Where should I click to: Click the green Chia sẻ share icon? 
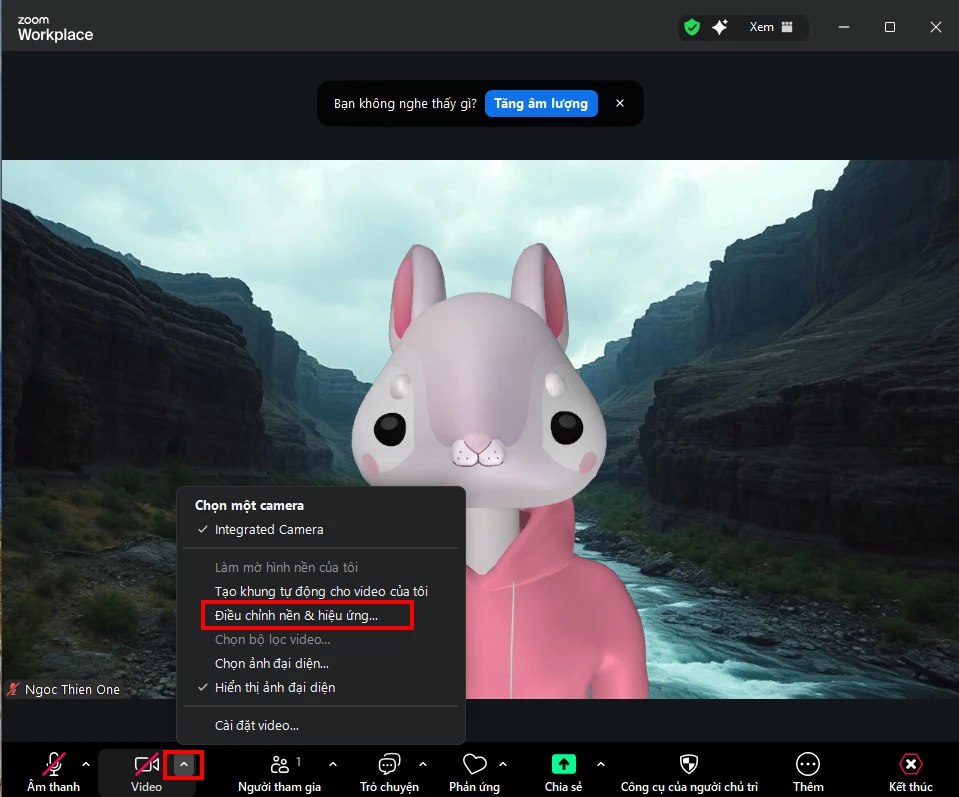[564, 766]
